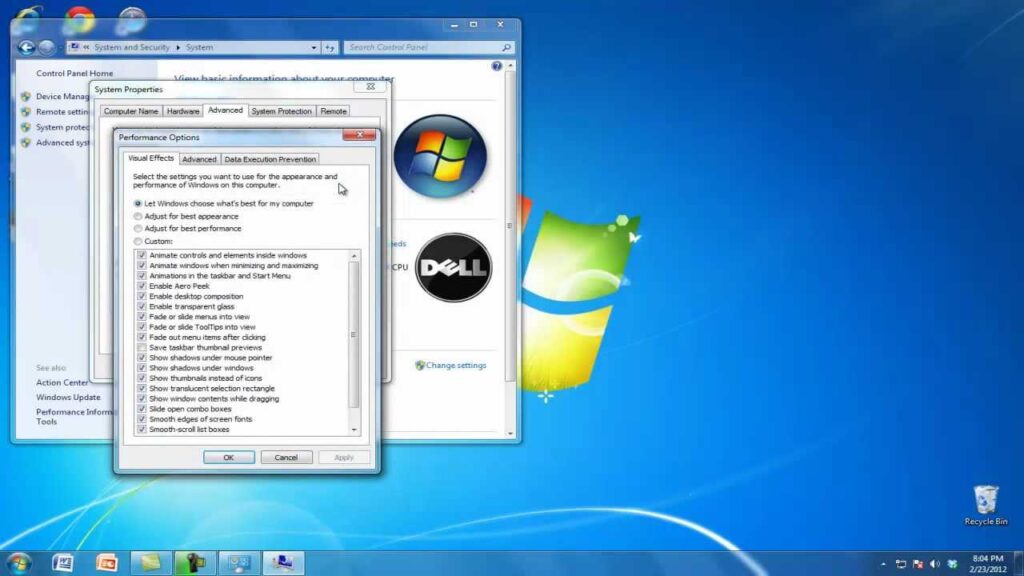Toggle Smooth edges of screen fonts

(142, 419)
